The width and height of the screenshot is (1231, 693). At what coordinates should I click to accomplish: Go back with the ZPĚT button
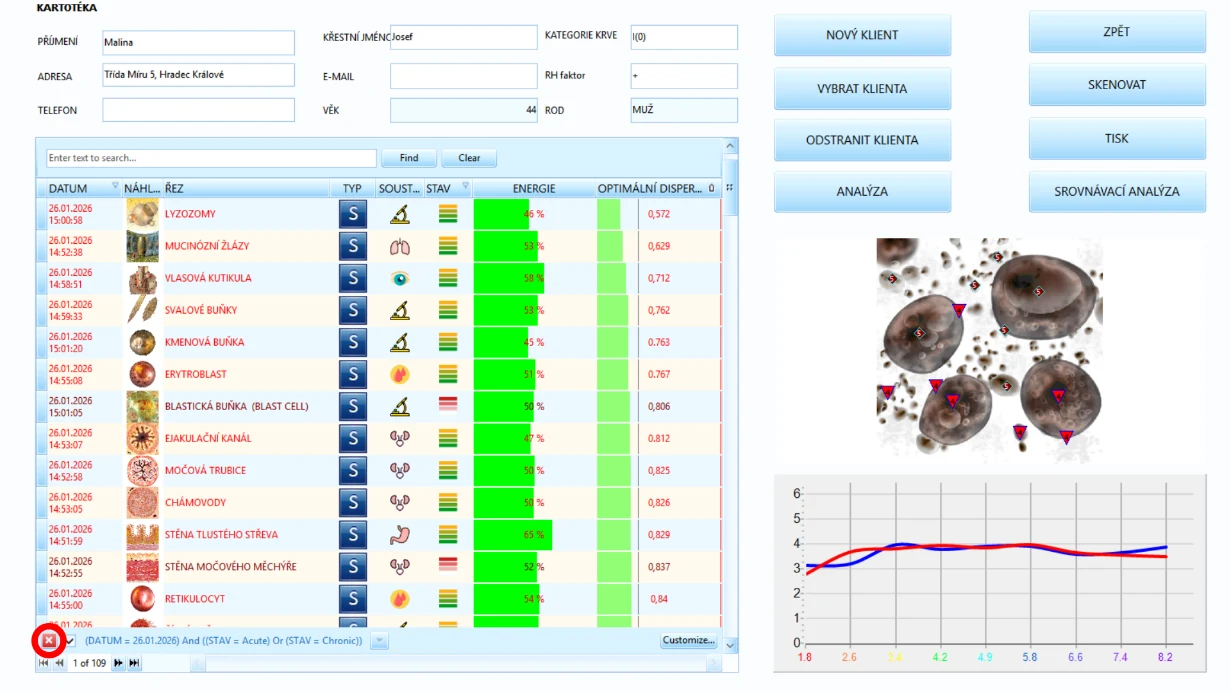(1117, 31)
